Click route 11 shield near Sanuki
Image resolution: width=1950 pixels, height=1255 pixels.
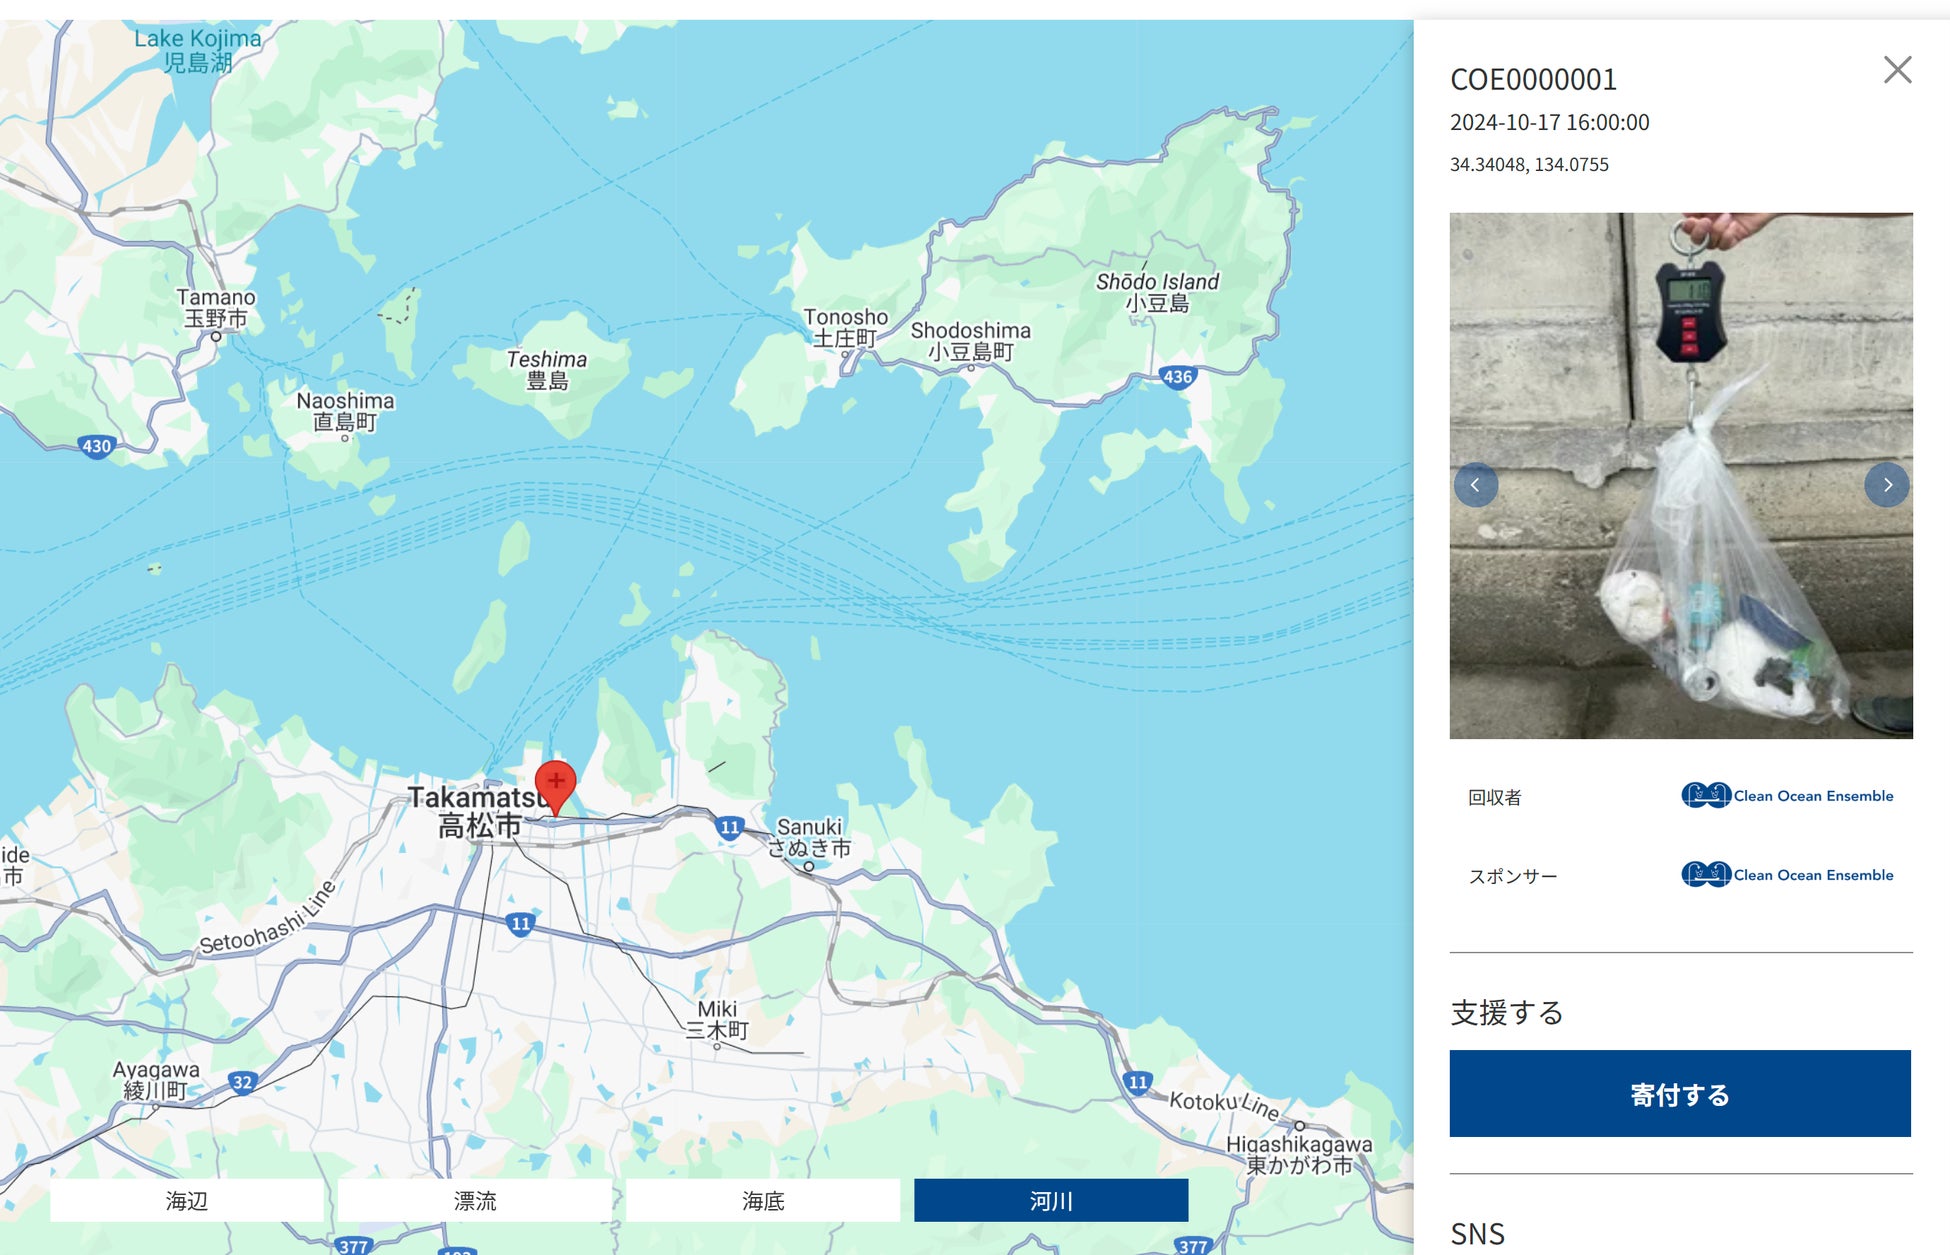click(730, 827)
